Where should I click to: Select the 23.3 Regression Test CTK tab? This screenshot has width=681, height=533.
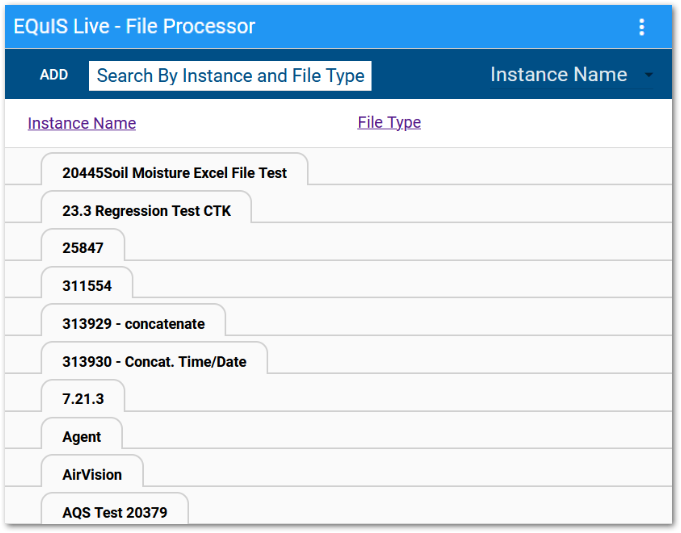click(146, 208)
